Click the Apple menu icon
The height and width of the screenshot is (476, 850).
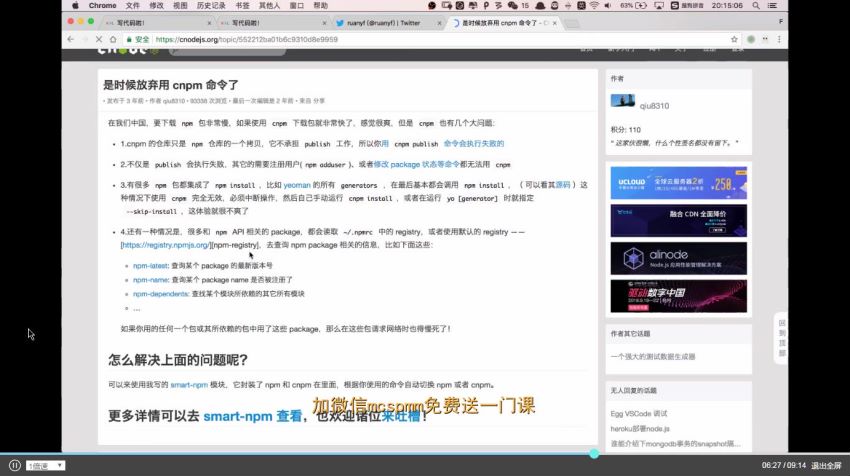(74, 5)
